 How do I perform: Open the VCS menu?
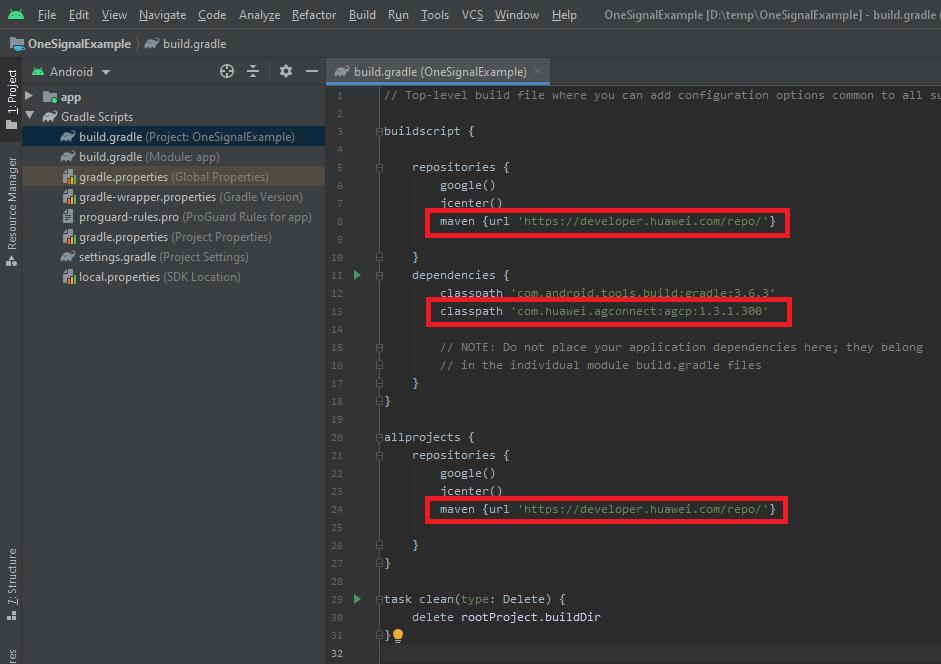[x=472, y=15]
